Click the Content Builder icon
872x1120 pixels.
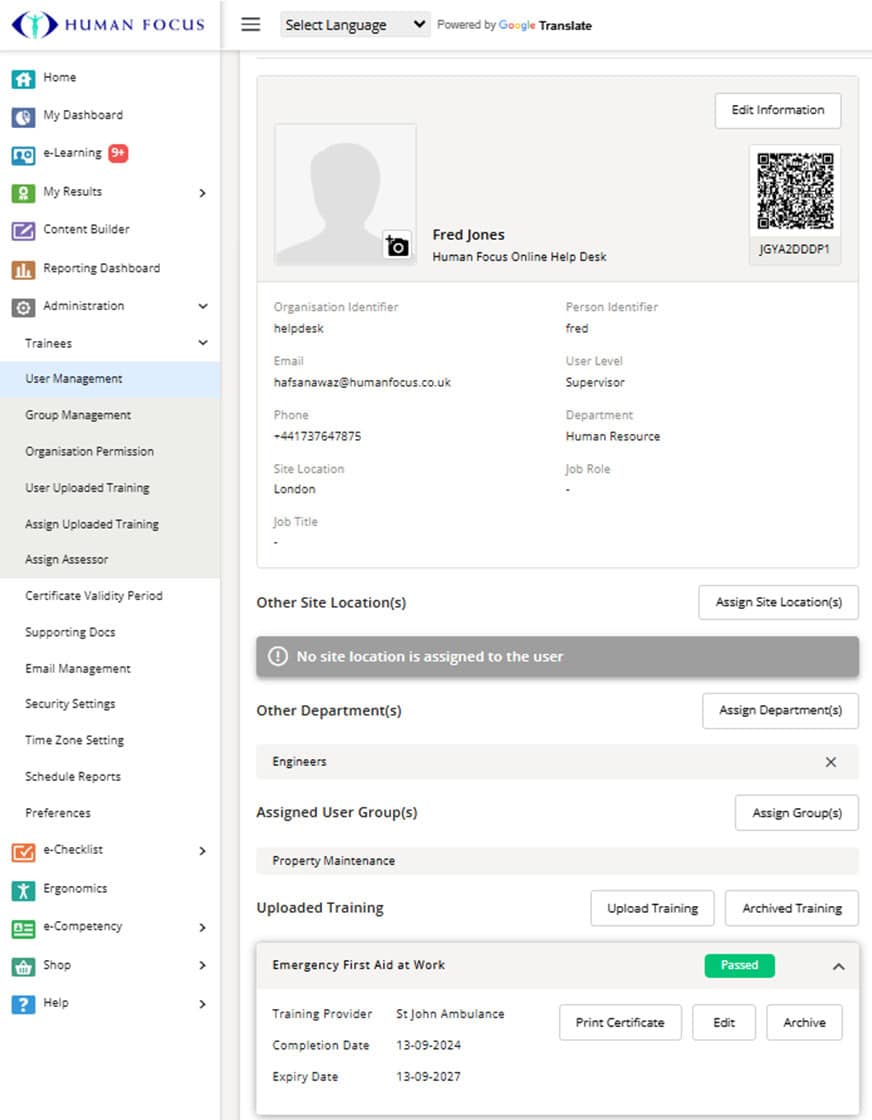coord(23,230)
